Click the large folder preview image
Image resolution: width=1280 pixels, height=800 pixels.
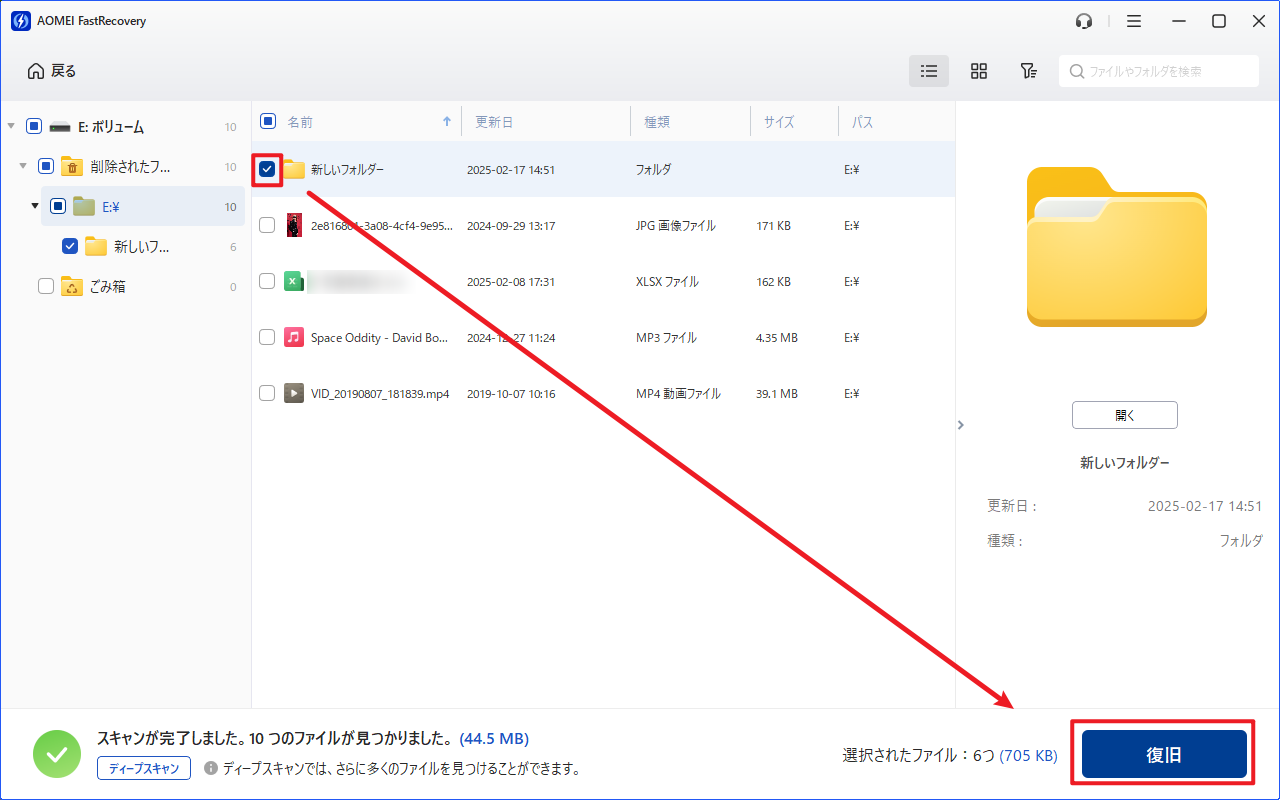pyautogui.click(x=1117, y=247)
